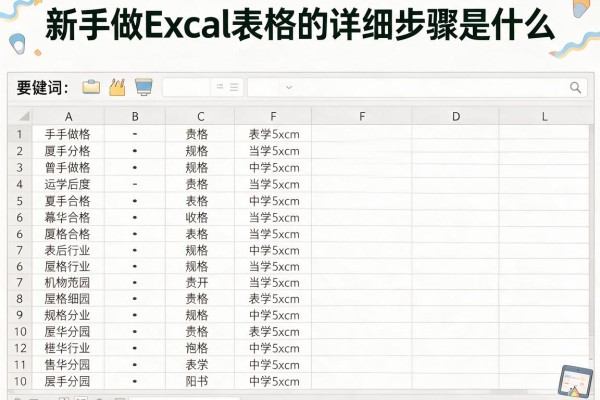Screen dimensions: 600x400
Task: Click the long formula search field
Action: click(x=417, y=88)
